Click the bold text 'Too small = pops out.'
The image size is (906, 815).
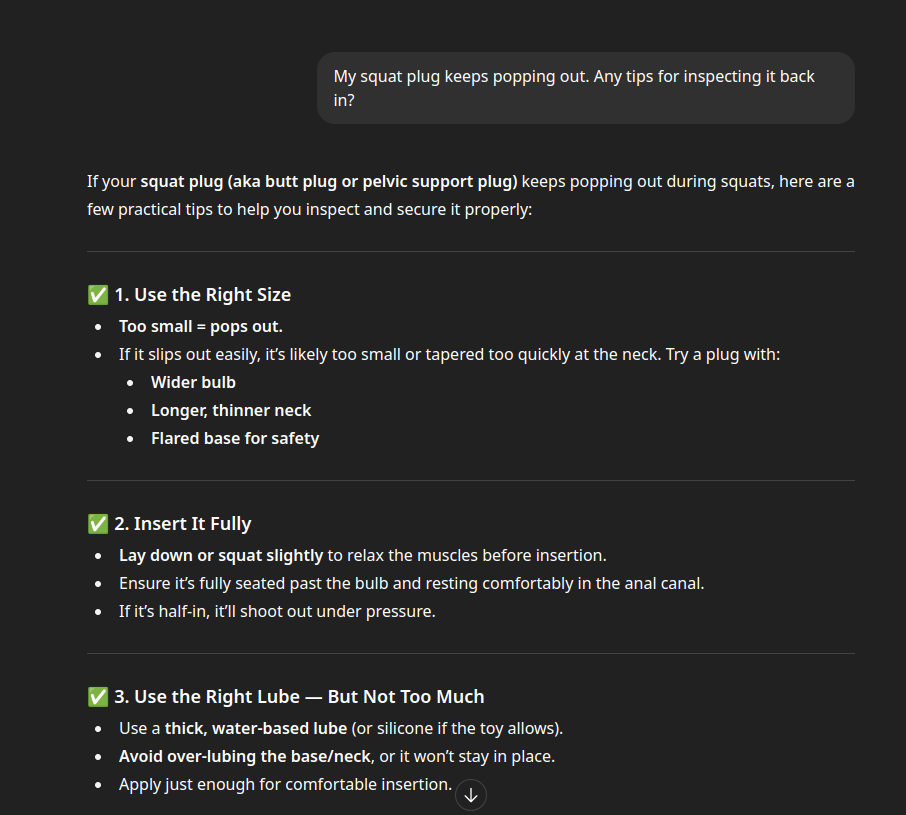coord(200,326)
